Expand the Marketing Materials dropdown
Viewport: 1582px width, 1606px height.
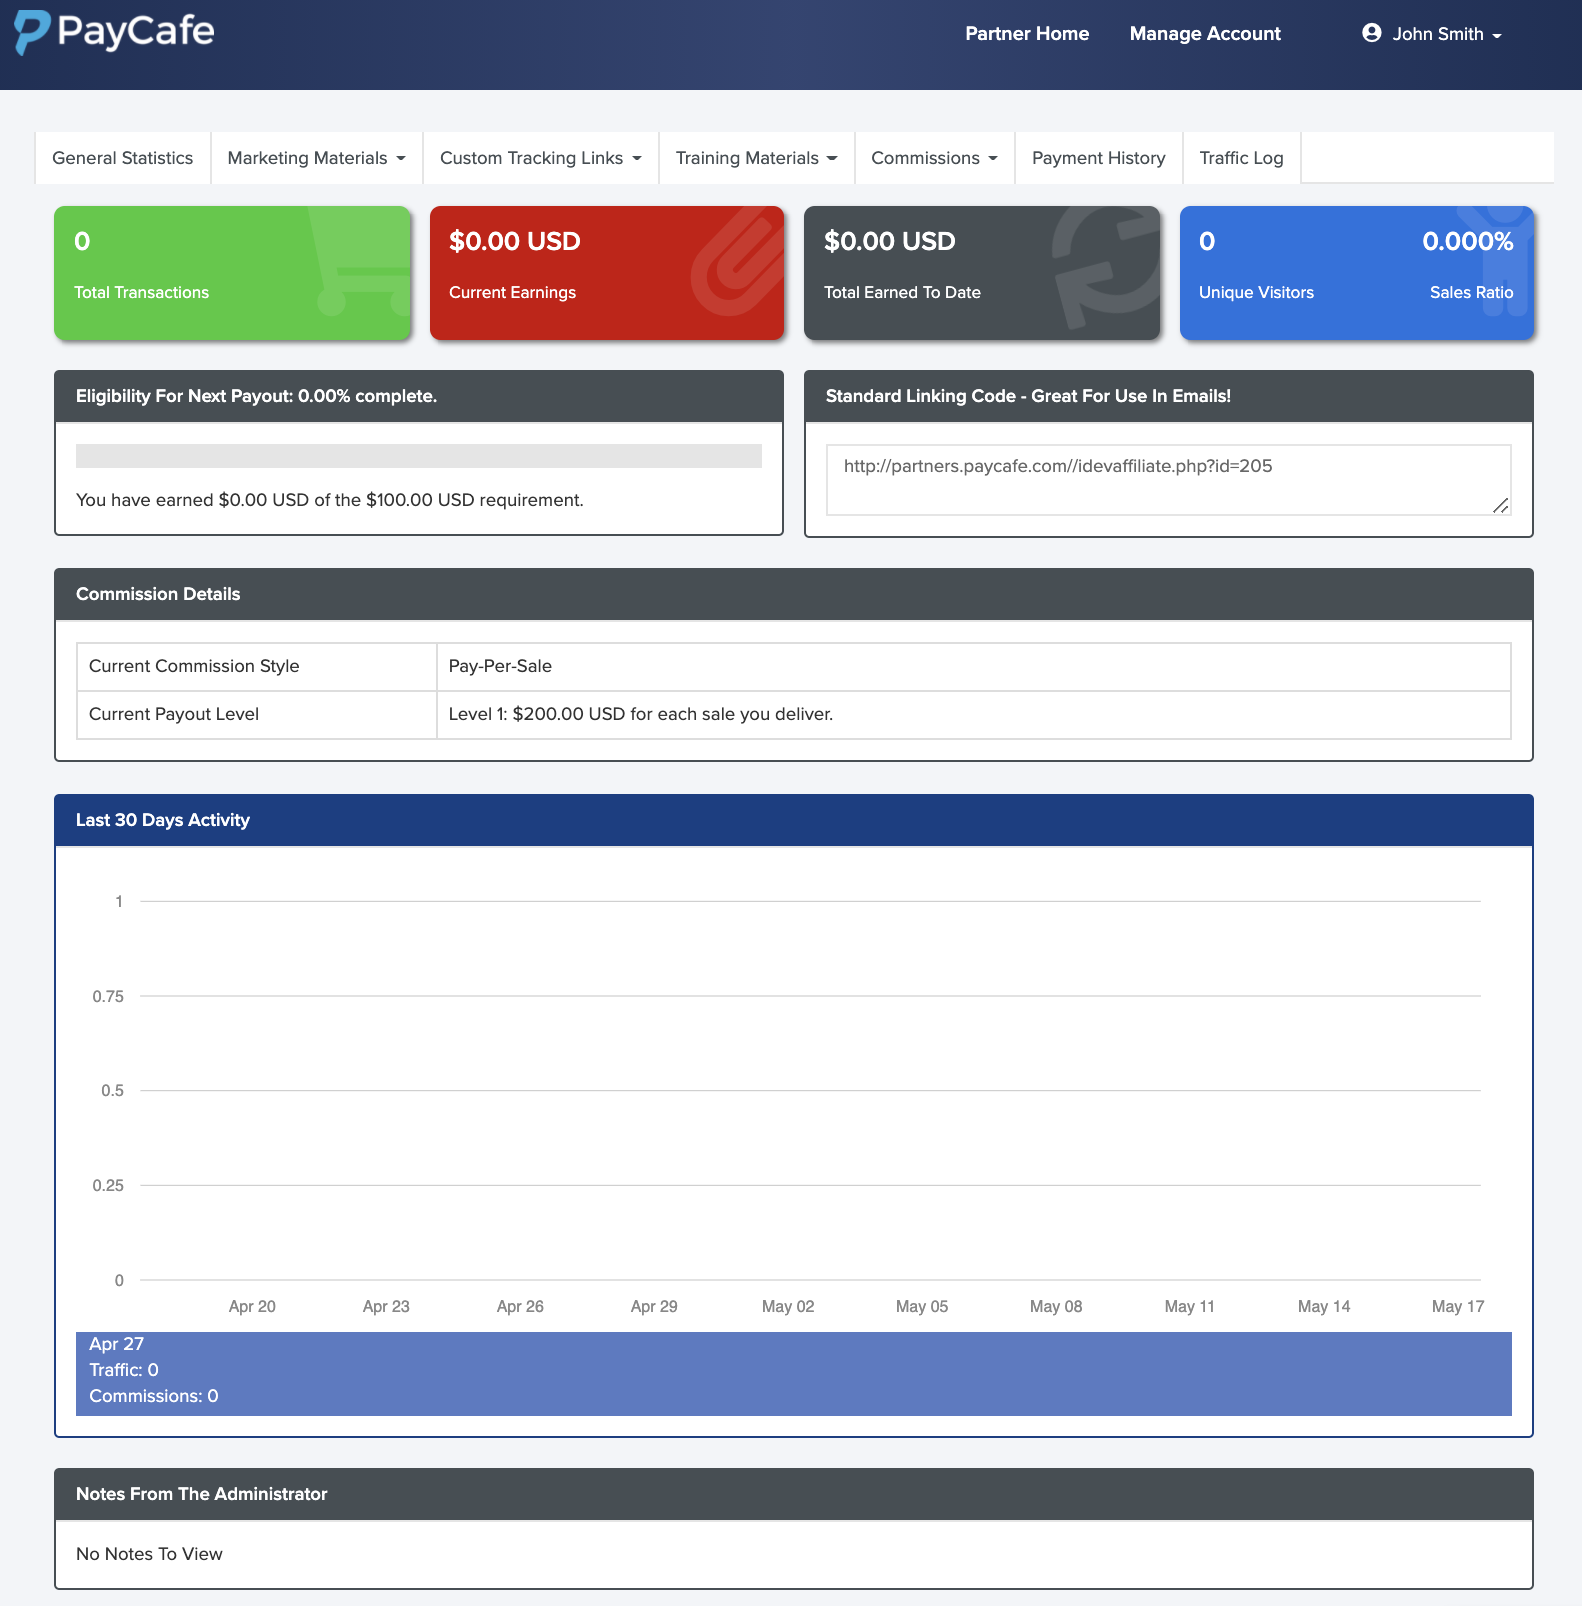point(316,158)
